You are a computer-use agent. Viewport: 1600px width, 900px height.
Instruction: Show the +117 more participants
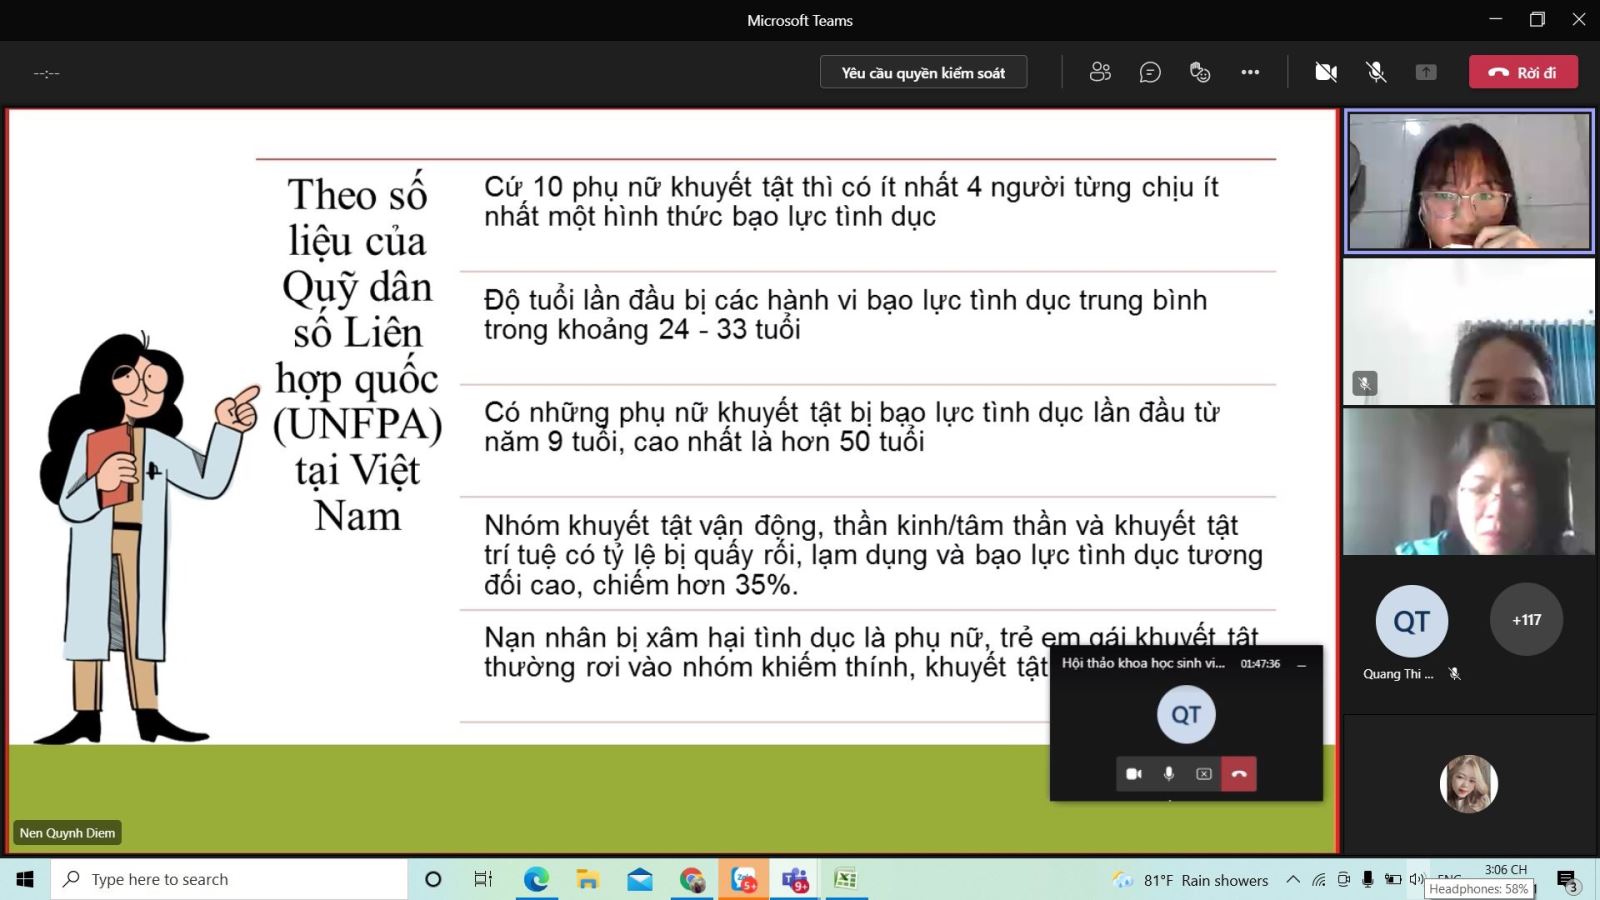(1526, 620)
